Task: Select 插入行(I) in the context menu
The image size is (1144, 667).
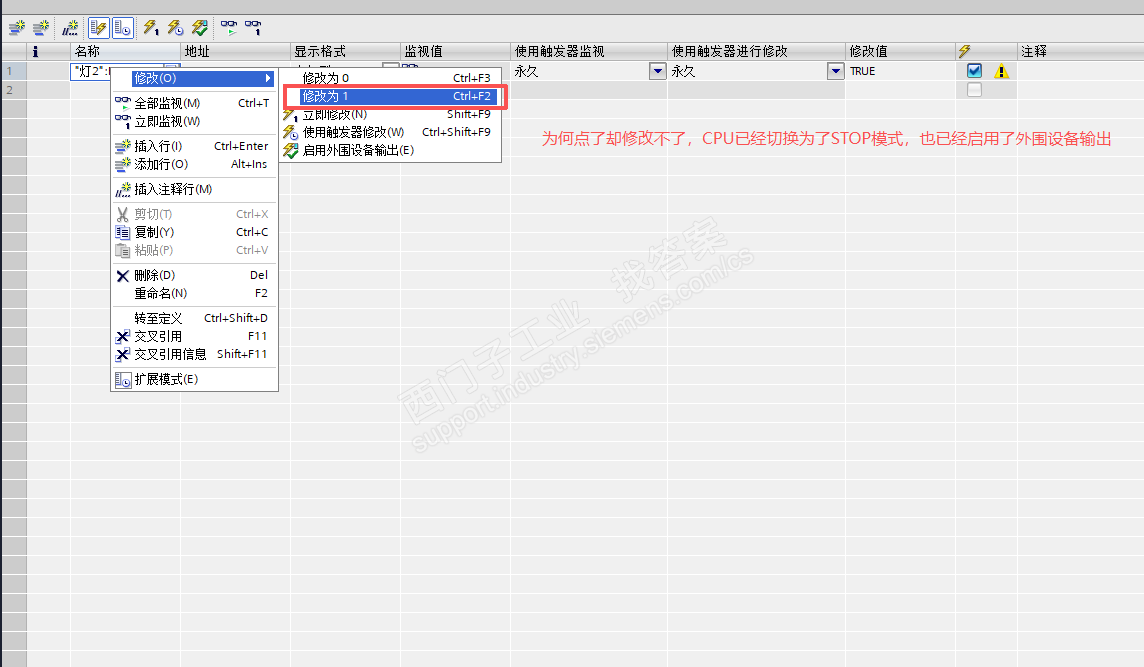Action: tap(194, 146)
